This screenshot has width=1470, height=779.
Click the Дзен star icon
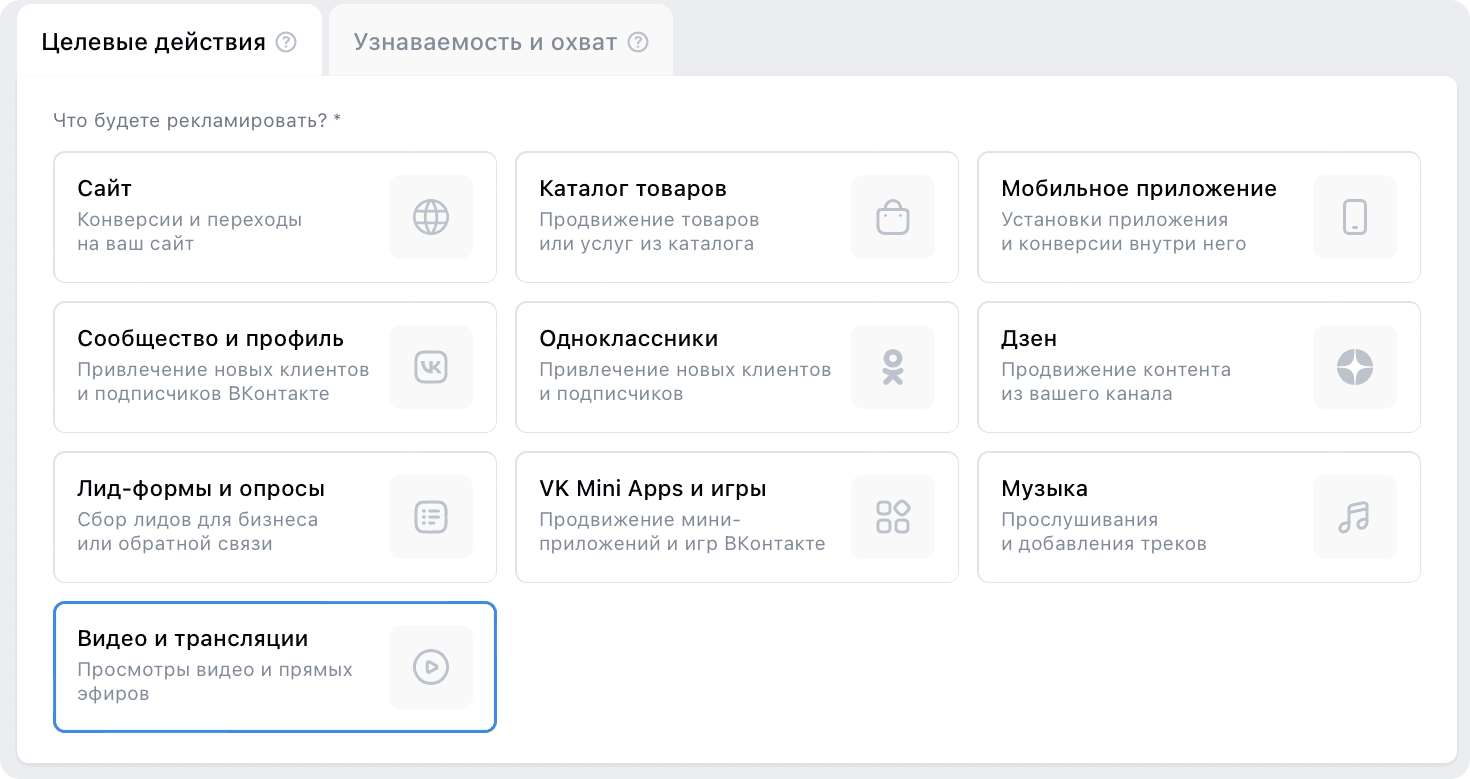(1355, 367)
